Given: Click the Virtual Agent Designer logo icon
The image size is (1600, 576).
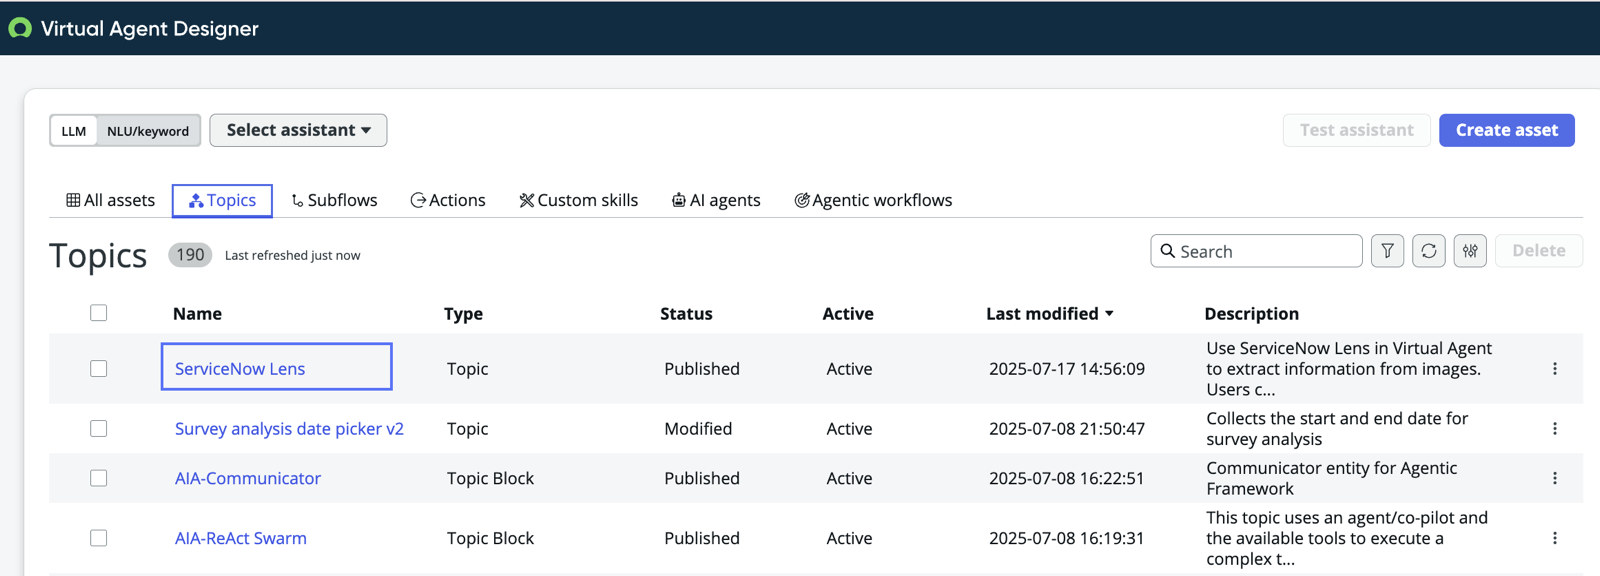Looking at the screenshot, I should click(20, 28).
